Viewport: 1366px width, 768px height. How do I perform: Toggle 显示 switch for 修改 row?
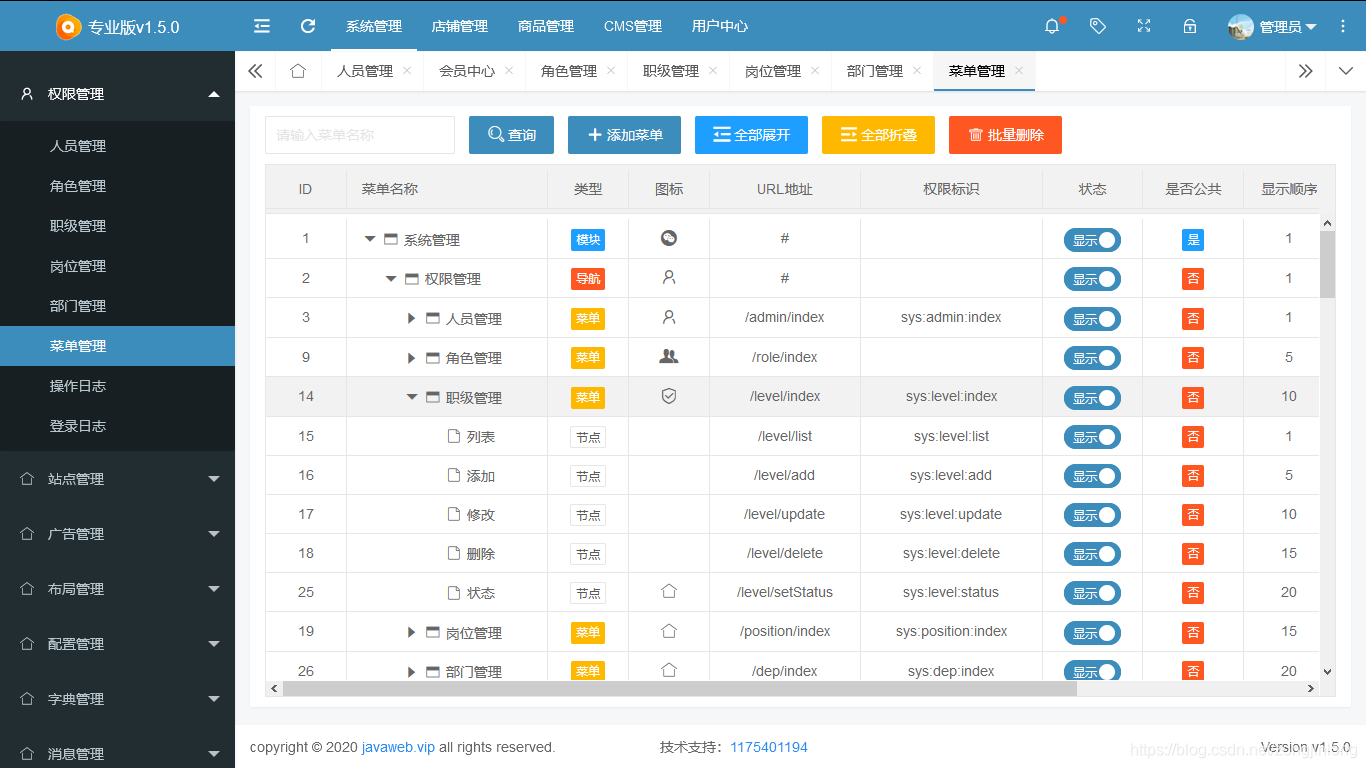[x=1092, y=515]
